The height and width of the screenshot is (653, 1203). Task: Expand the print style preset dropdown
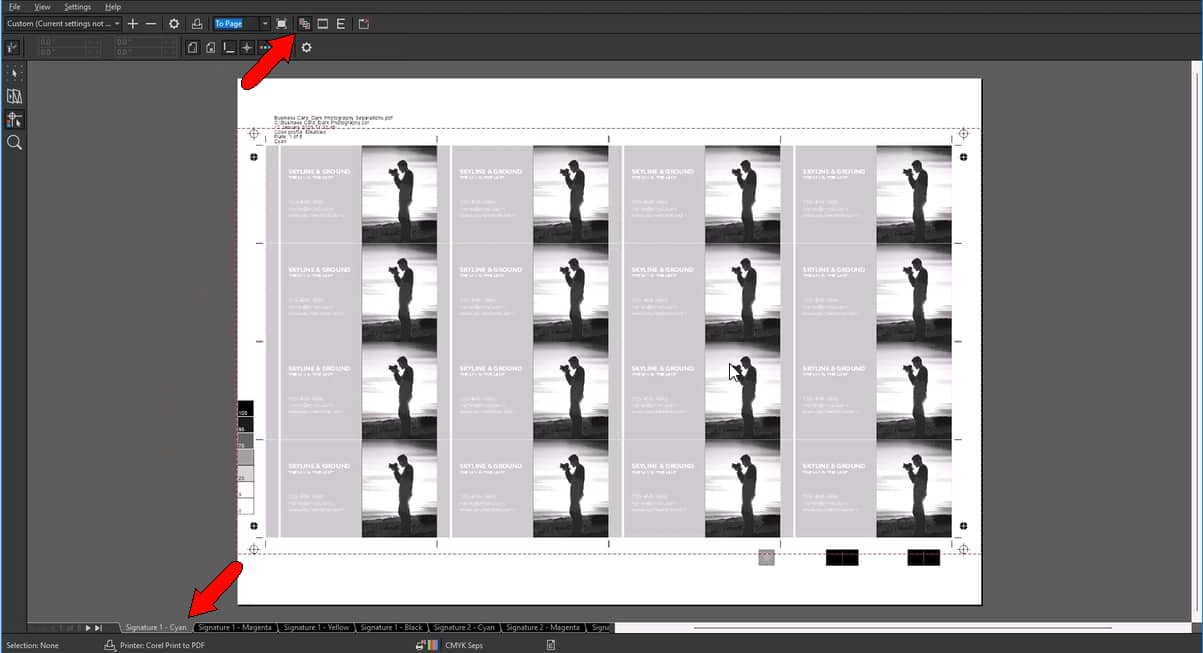(117, 23)
